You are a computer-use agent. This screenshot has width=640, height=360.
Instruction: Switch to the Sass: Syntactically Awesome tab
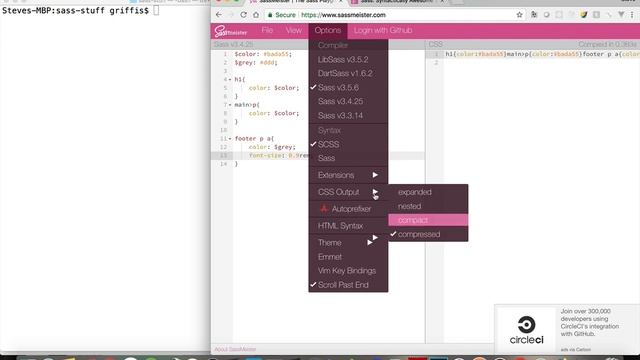[397, 2]
